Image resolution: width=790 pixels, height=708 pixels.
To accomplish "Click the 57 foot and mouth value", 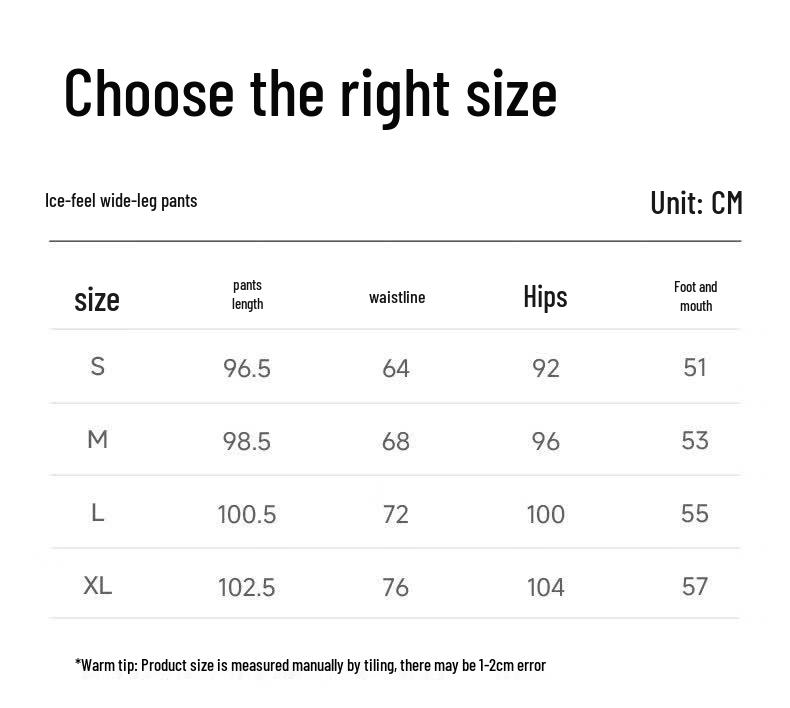I will (695, 587).
